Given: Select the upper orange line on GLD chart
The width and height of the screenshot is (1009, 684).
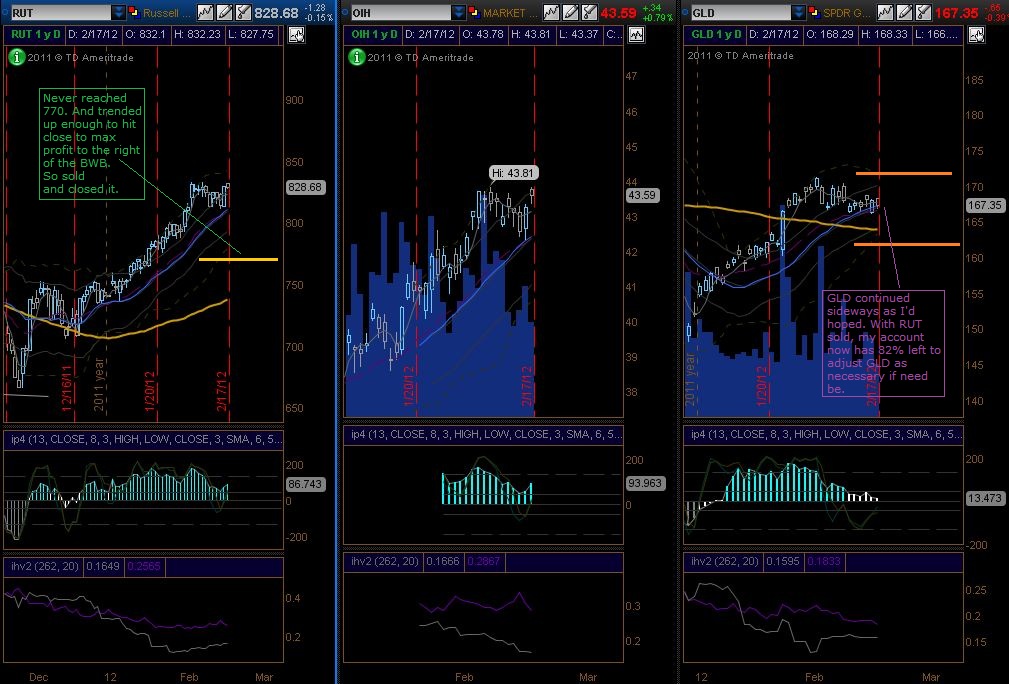Looking at the screenshot, I should point(903,173).
